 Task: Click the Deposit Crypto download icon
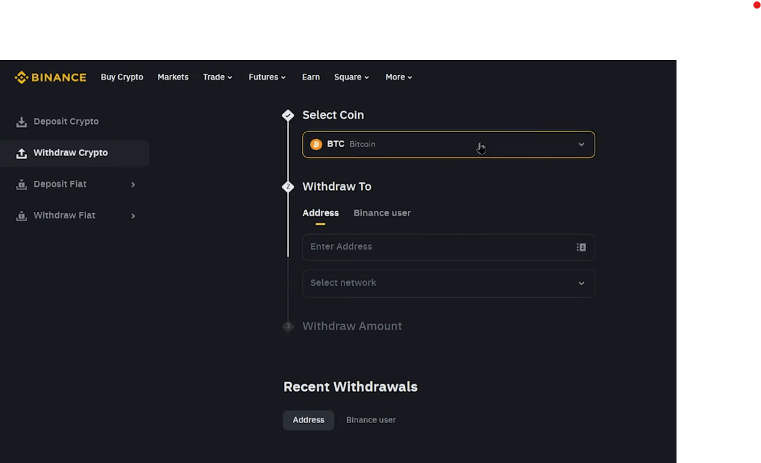(x=21, y=122)
